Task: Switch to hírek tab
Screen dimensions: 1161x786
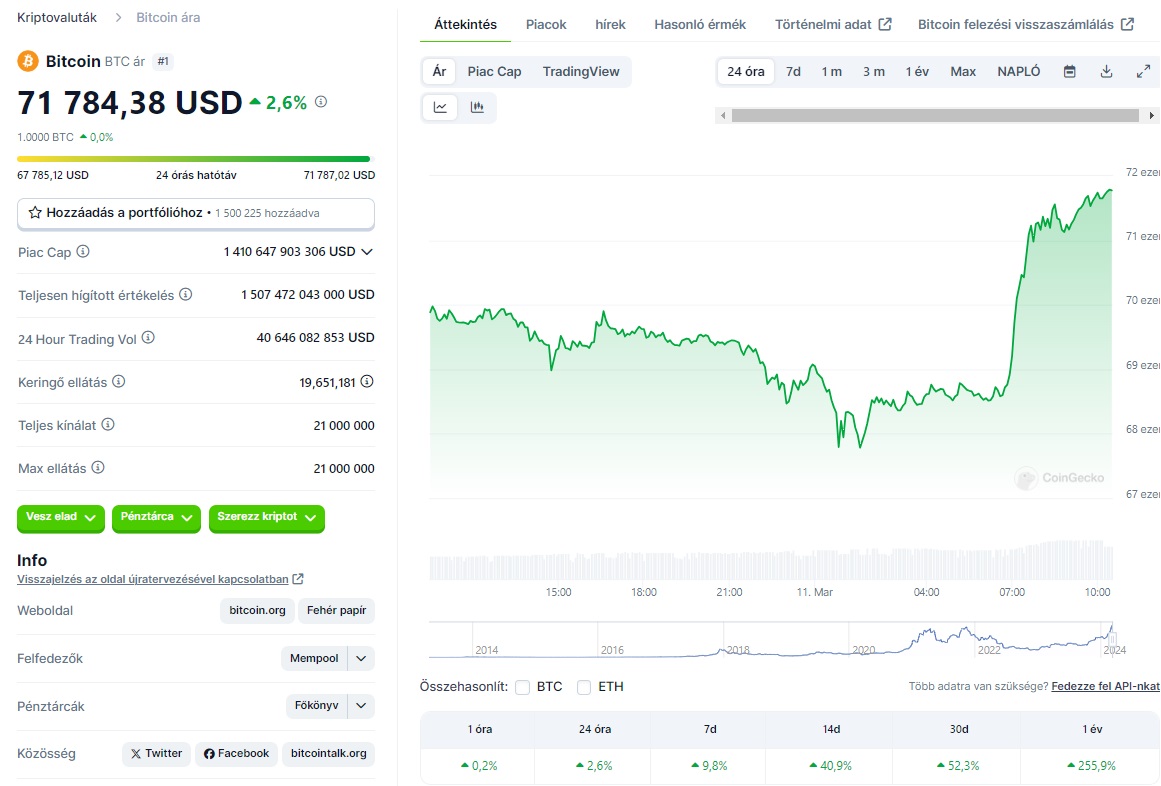Action: coord(610,24)
